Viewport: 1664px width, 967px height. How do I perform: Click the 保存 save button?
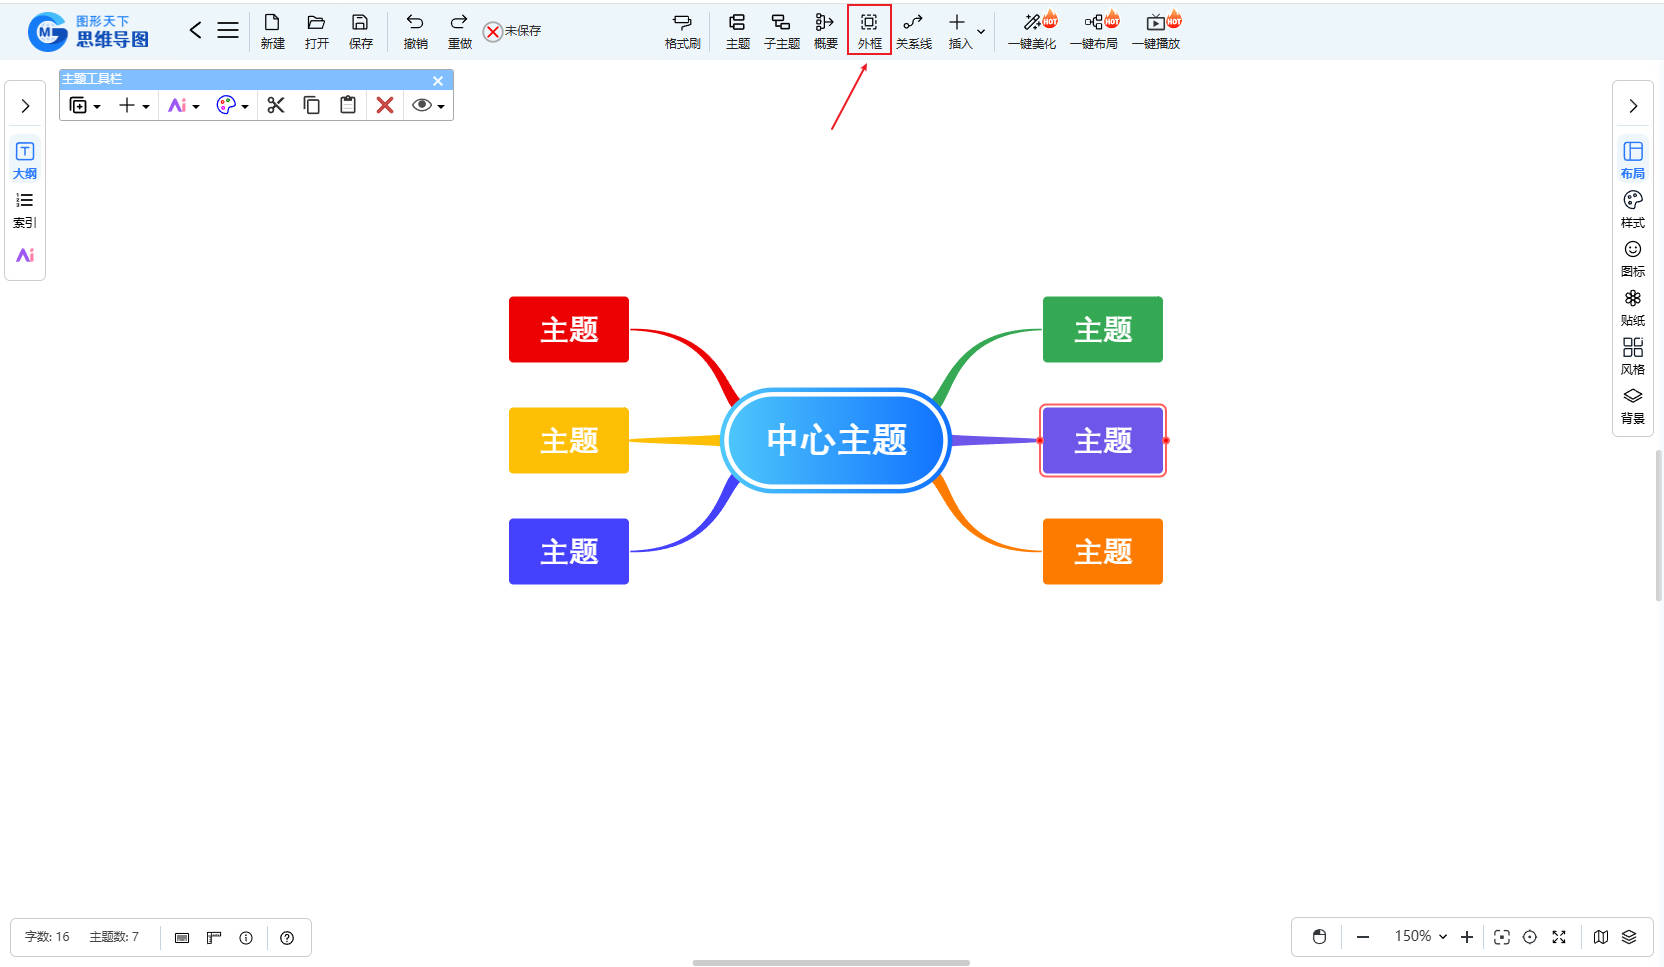pos(360,30)
